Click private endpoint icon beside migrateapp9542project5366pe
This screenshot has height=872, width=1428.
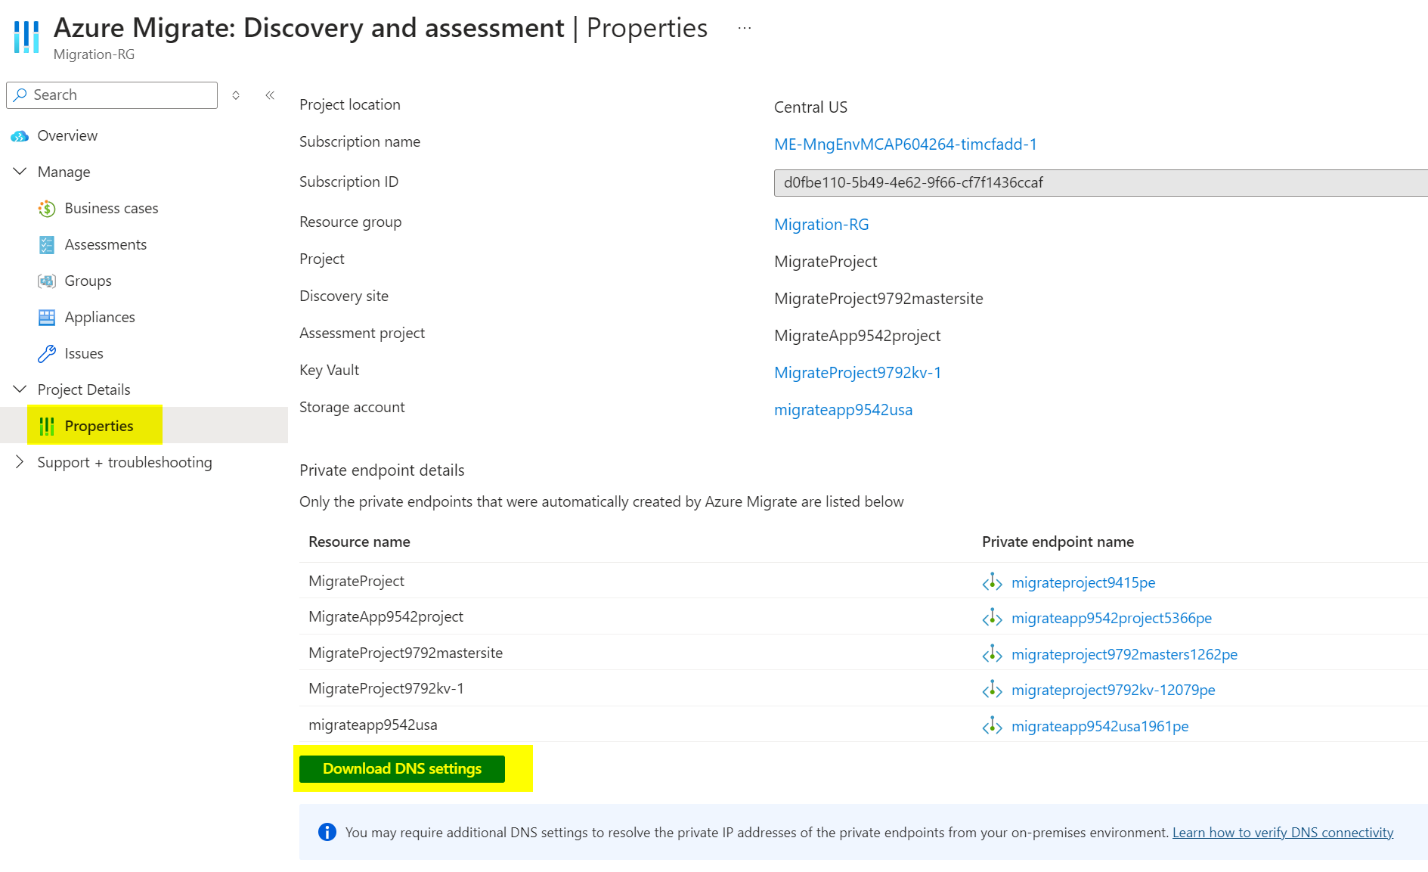[992, 618]
